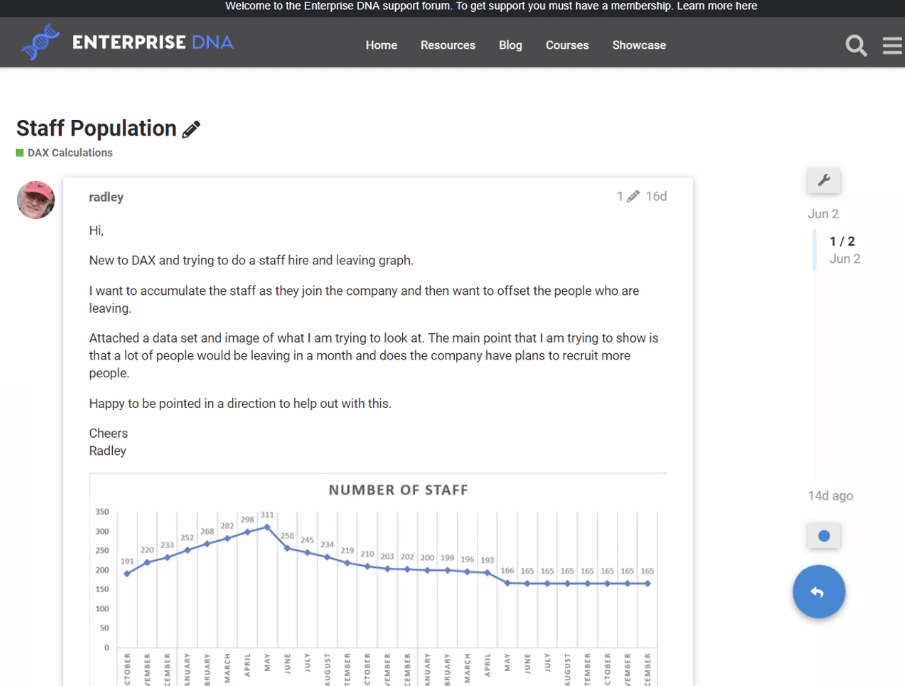Jump to Jun 2 at timeline top
The image size is (905, 686).
click(x=823, y=213)
